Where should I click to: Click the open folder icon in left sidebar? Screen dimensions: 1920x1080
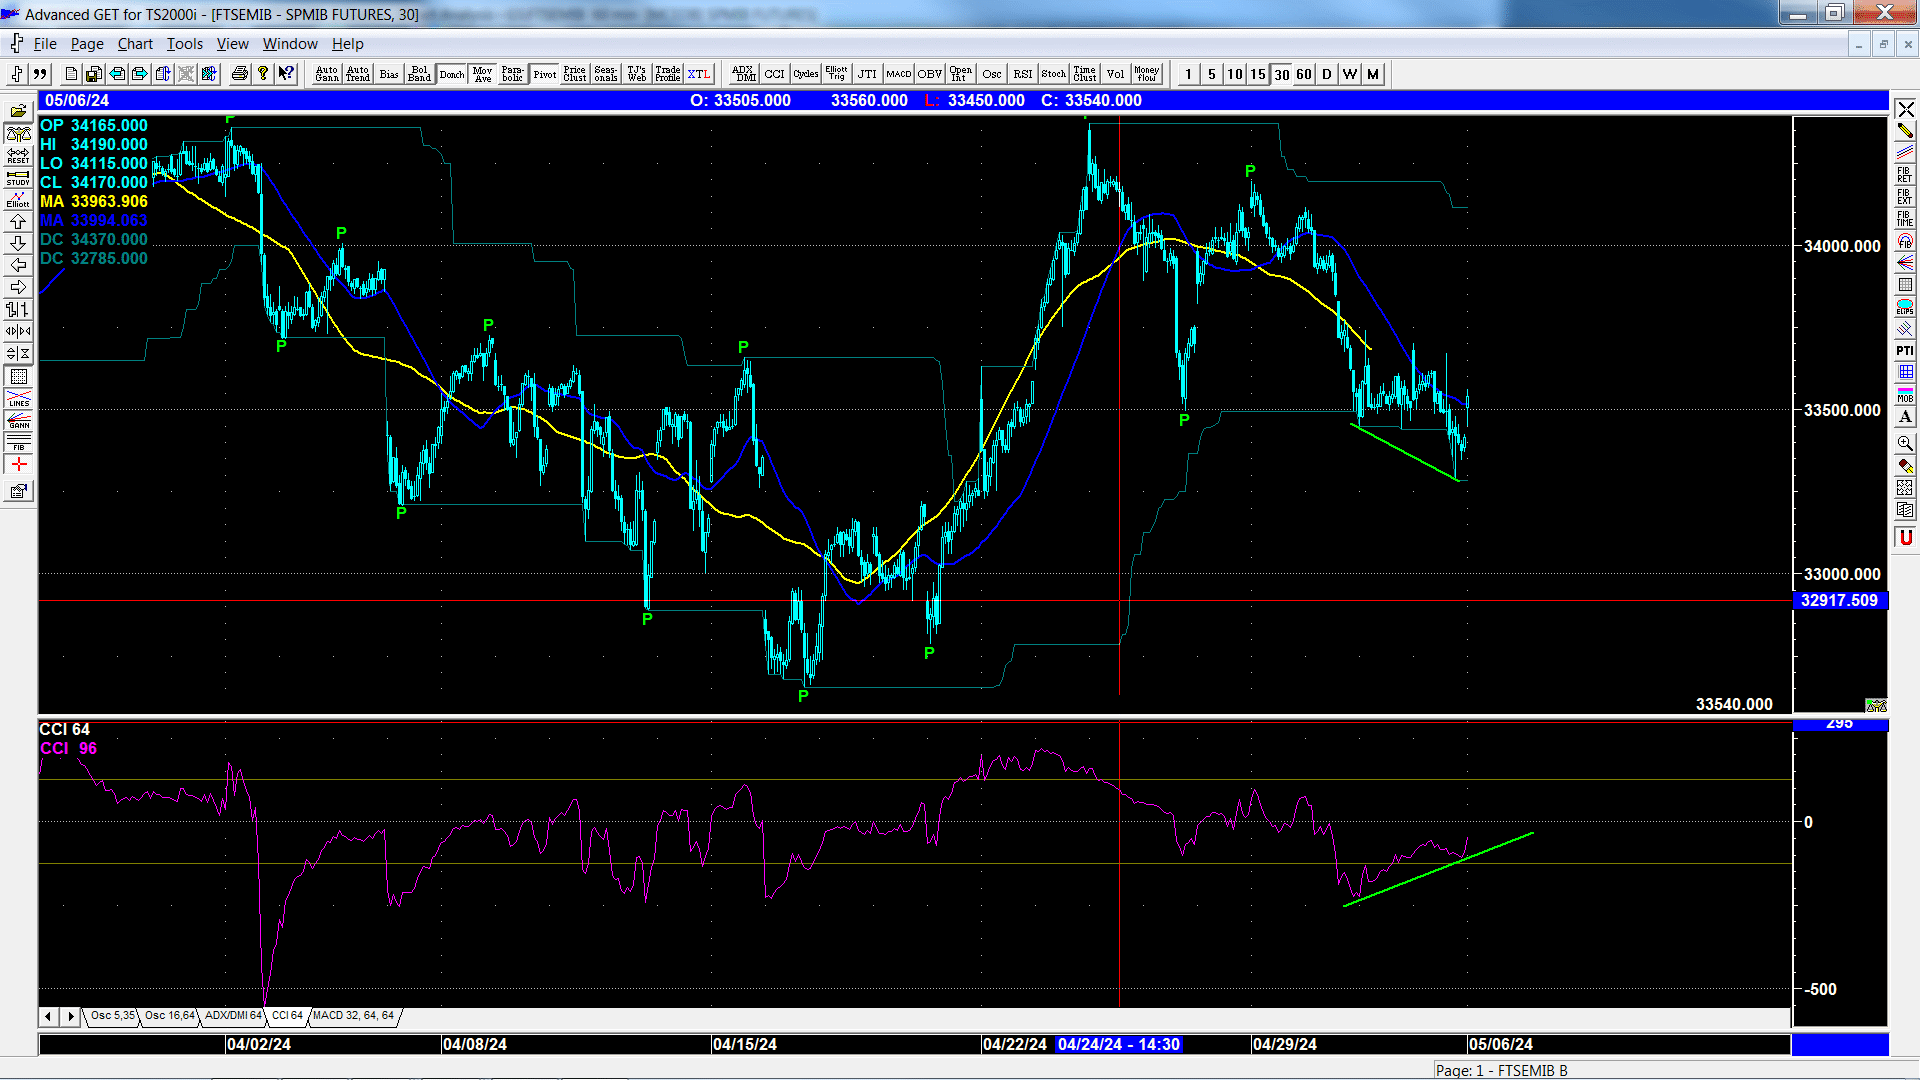[x=18, y=112]
